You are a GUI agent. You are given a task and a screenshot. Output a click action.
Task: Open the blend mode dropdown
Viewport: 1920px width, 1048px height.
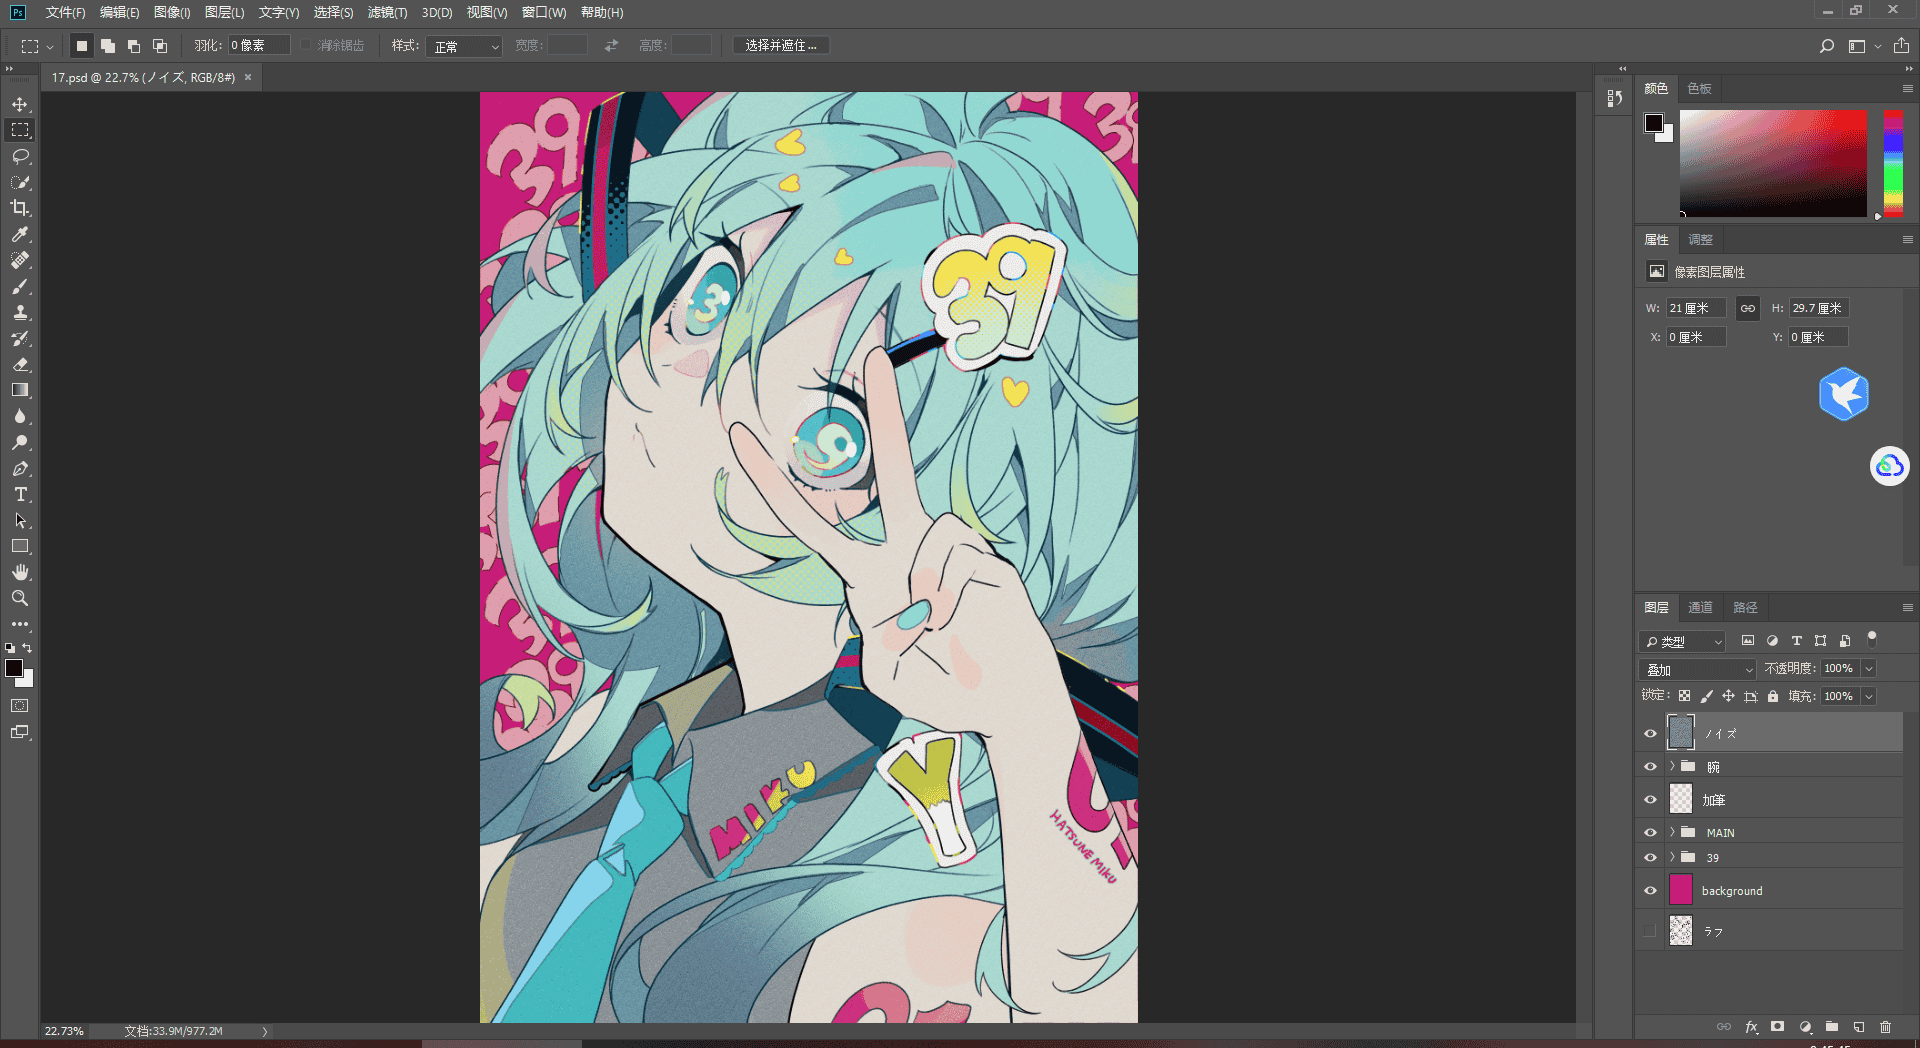[x=1698, y=669]
